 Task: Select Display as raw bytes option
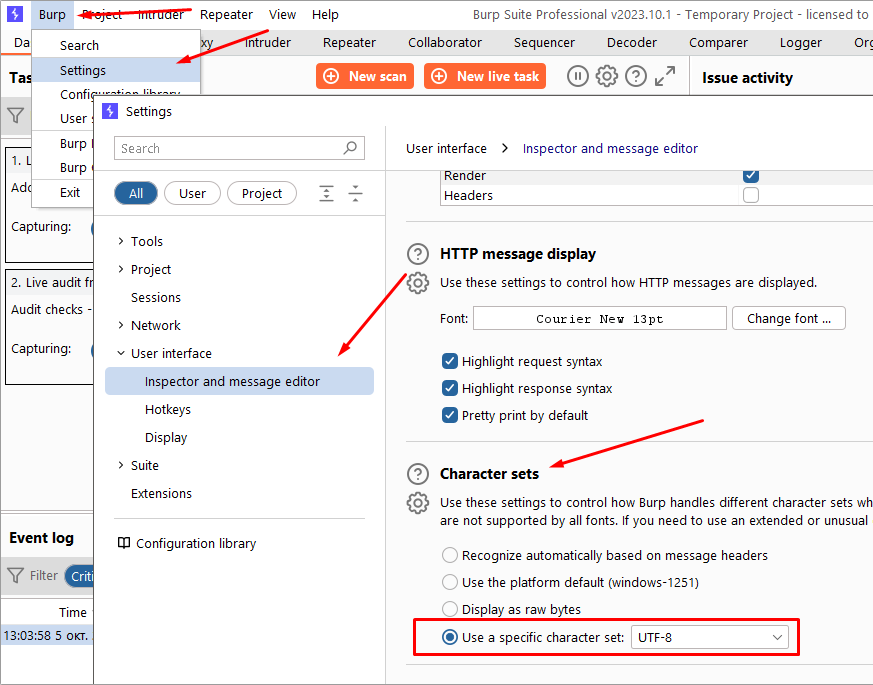pyautogui.click(x=450, y=609)
